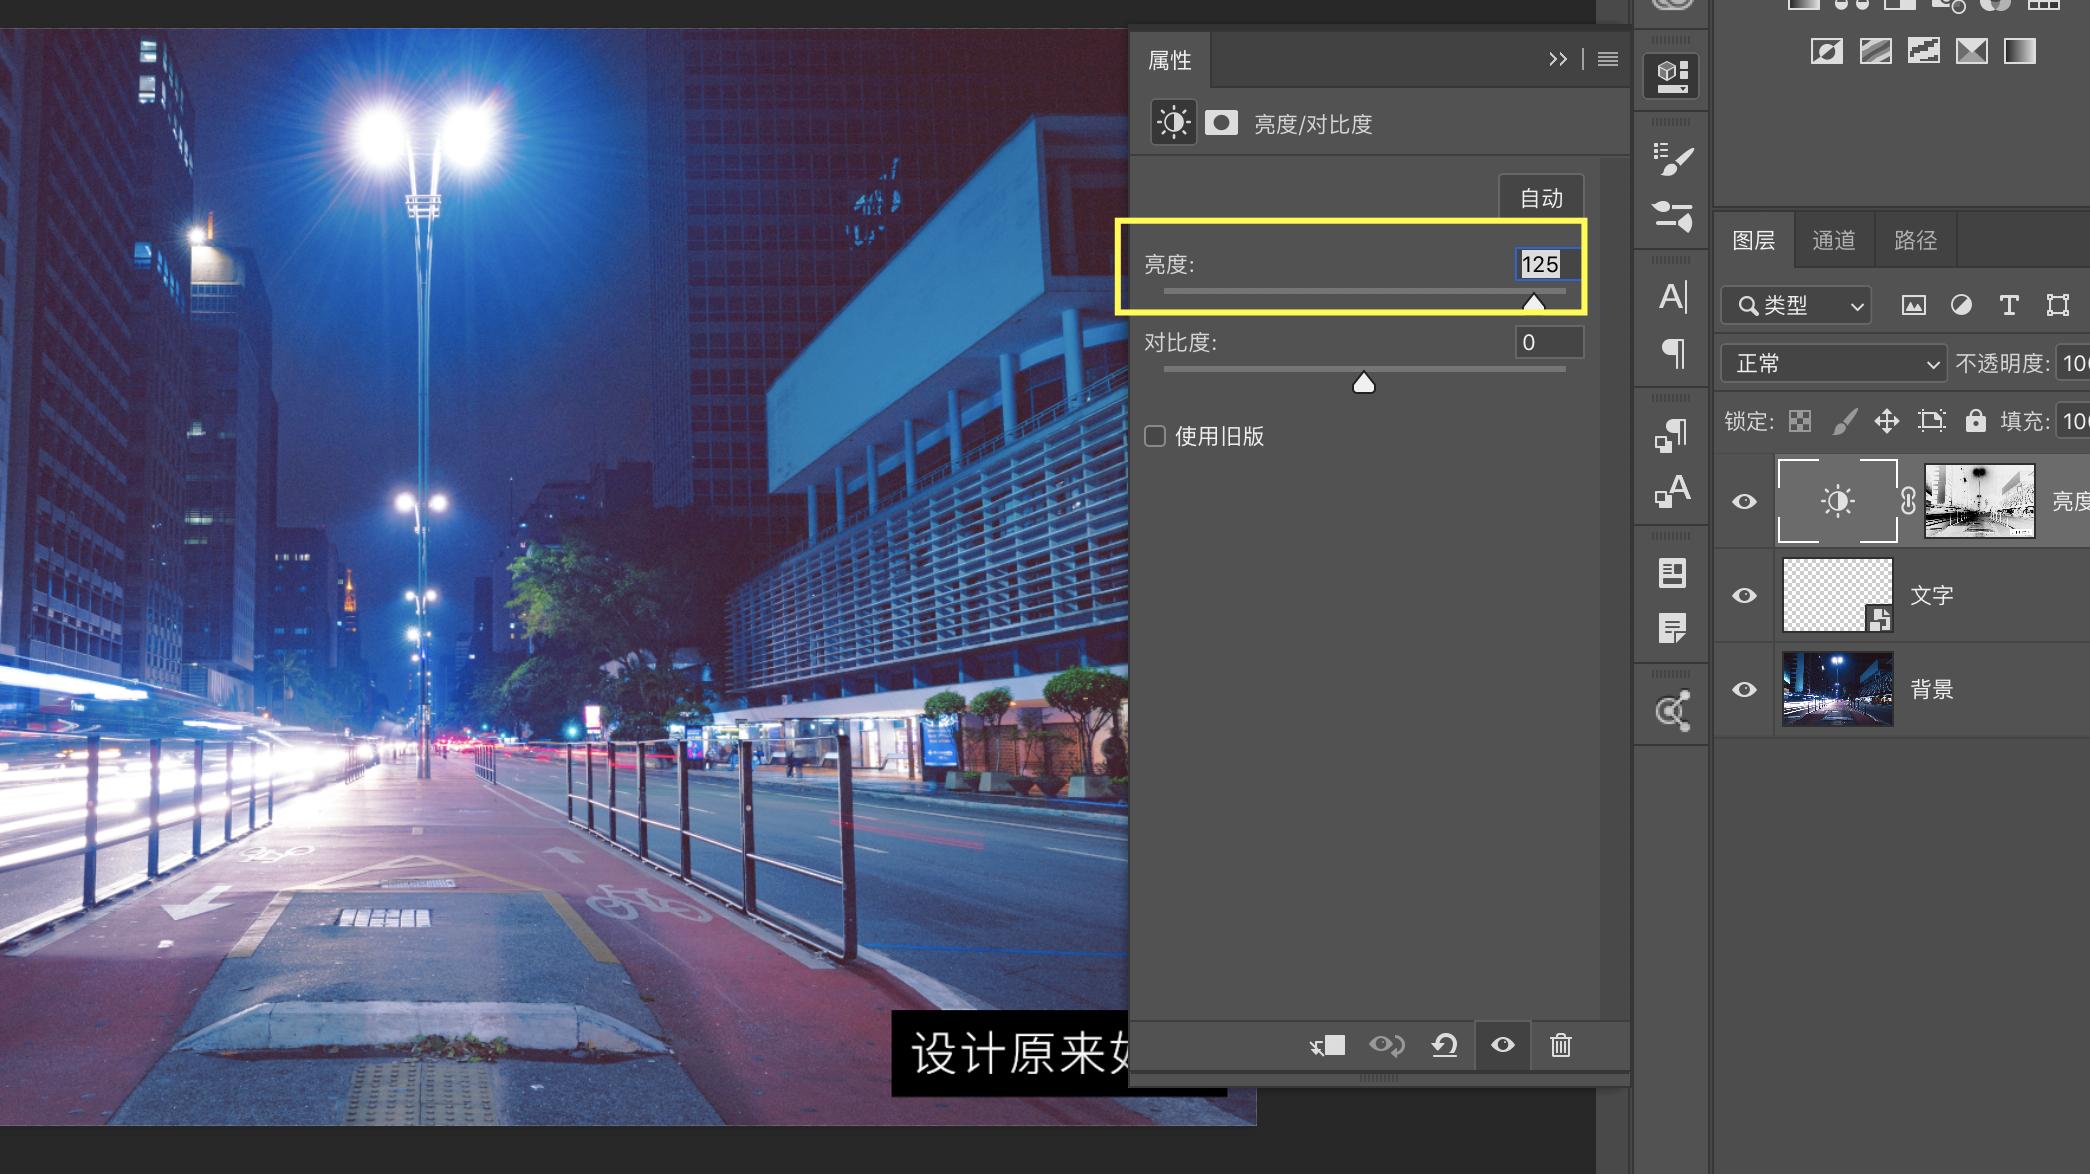Image resolution: width=2090 pixels, height=1174 pixels.
Task: View previous state of the adjustment
Action: pos(1388,1045)
